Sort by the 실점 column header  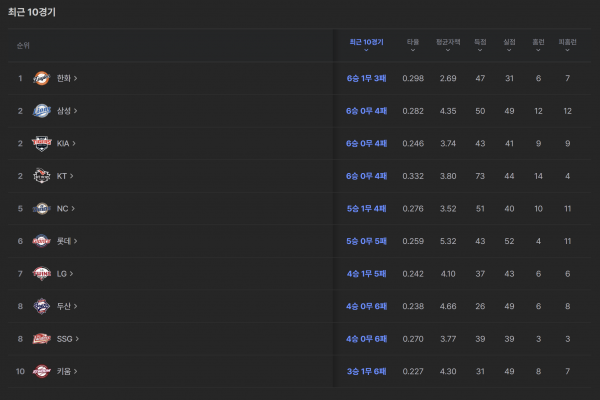(x=509, y=45)
